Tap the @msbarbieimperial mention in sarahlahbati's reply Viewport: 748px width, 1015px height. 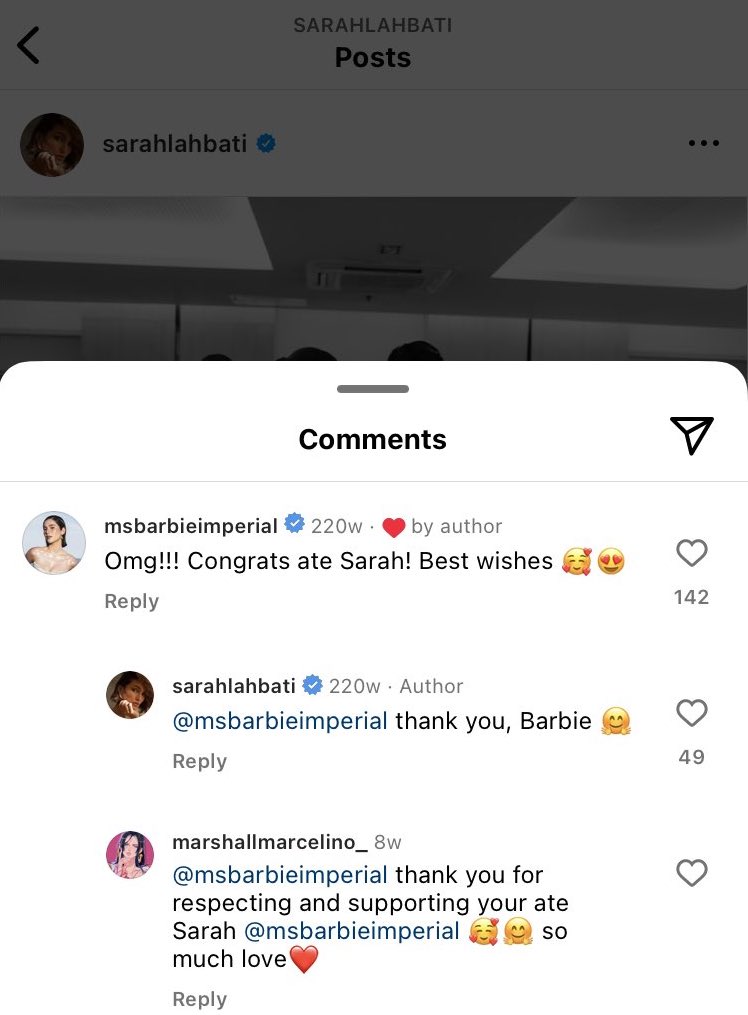[280, 721]
